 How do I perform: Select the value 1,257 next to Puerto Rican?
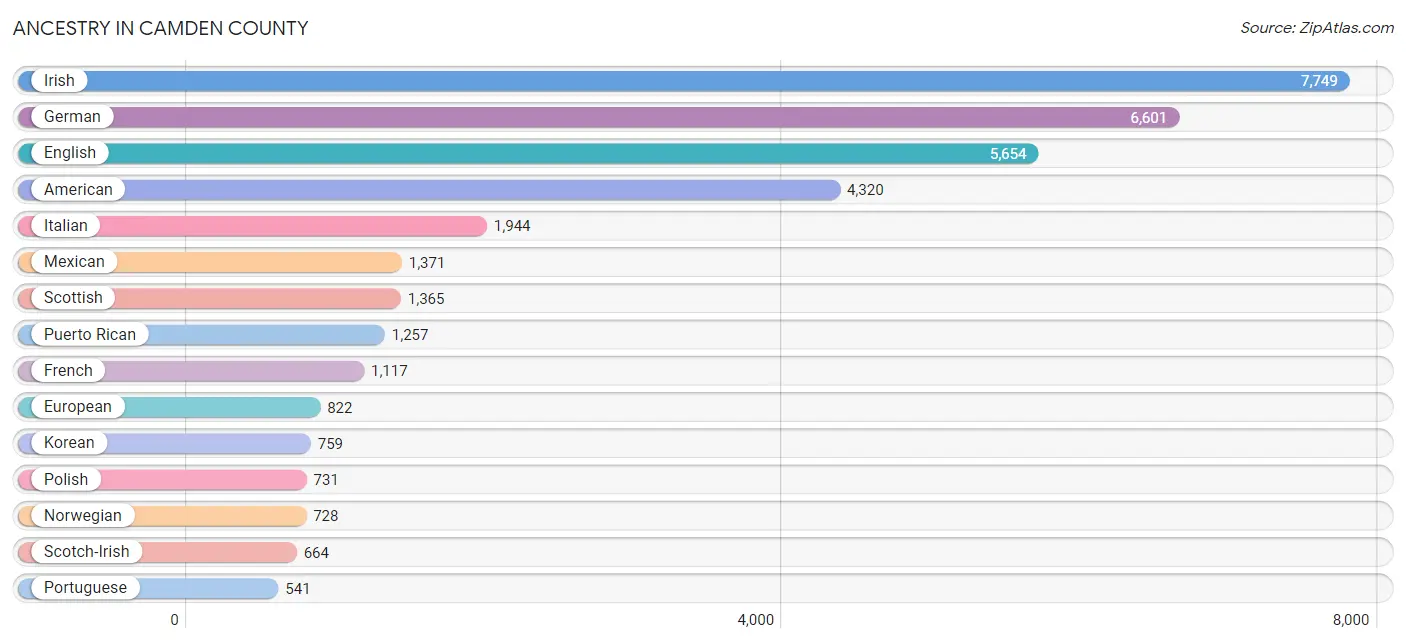[x=410, y=335]
